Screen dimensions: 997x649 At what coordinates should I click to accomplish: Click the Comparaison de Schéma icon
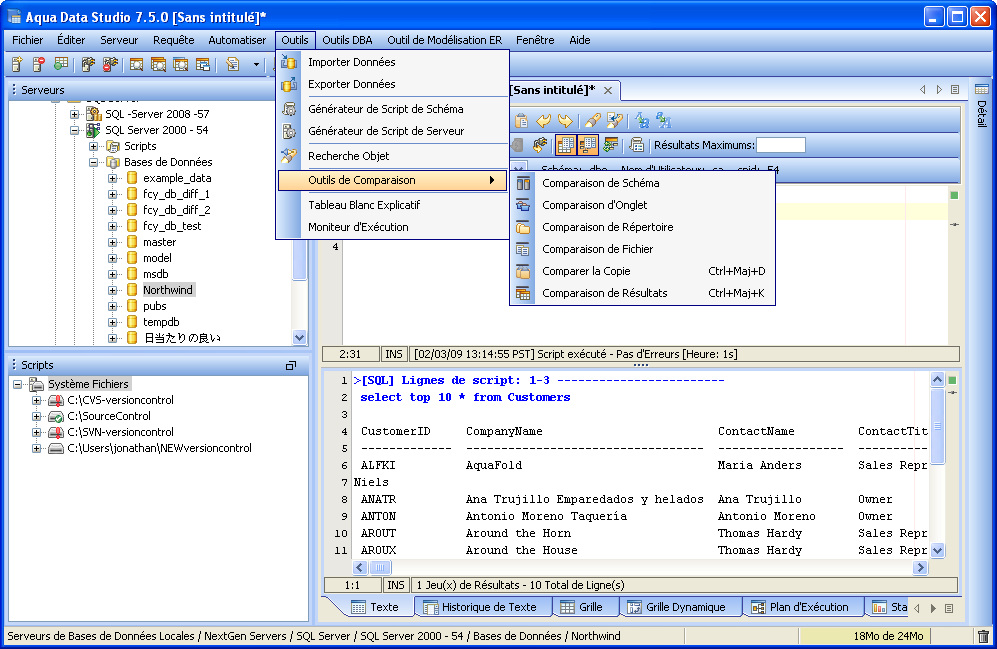coord(523,183)
